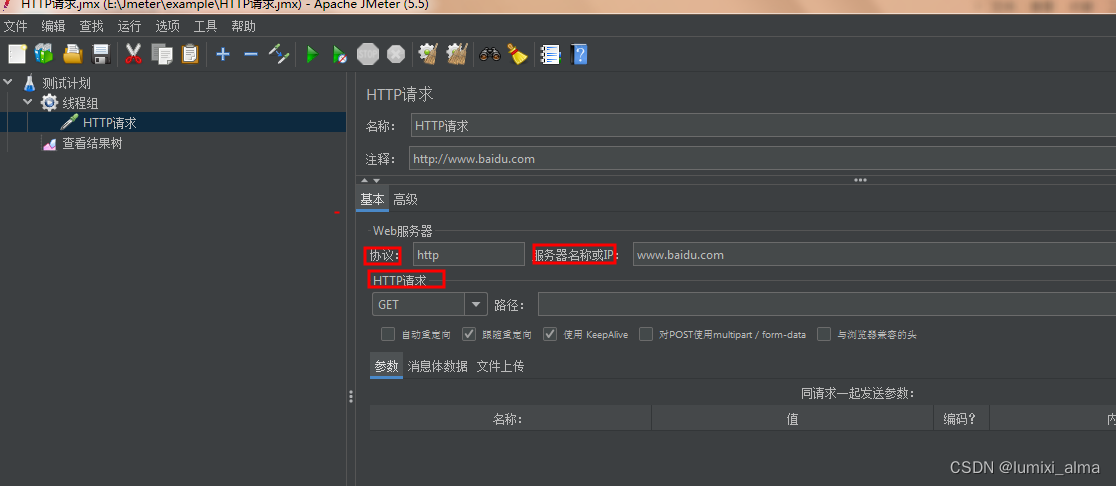
Task: Click the Reset Search broom icon
Action: pos(517,54)
